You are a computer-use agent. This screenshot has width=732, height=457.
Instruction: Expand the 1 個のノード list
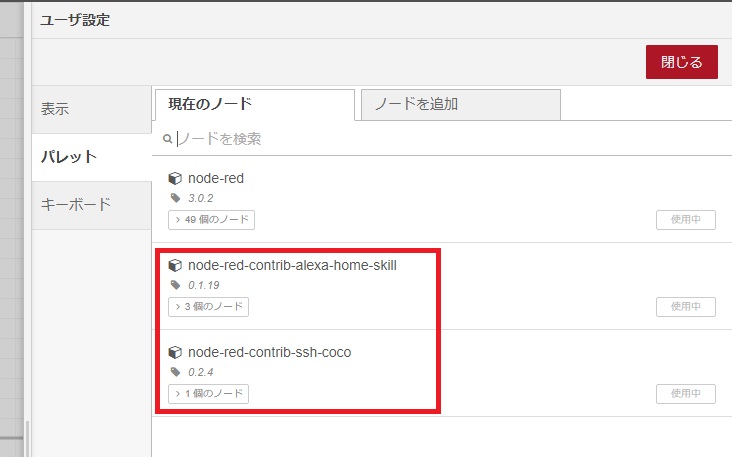pos(208,394)
